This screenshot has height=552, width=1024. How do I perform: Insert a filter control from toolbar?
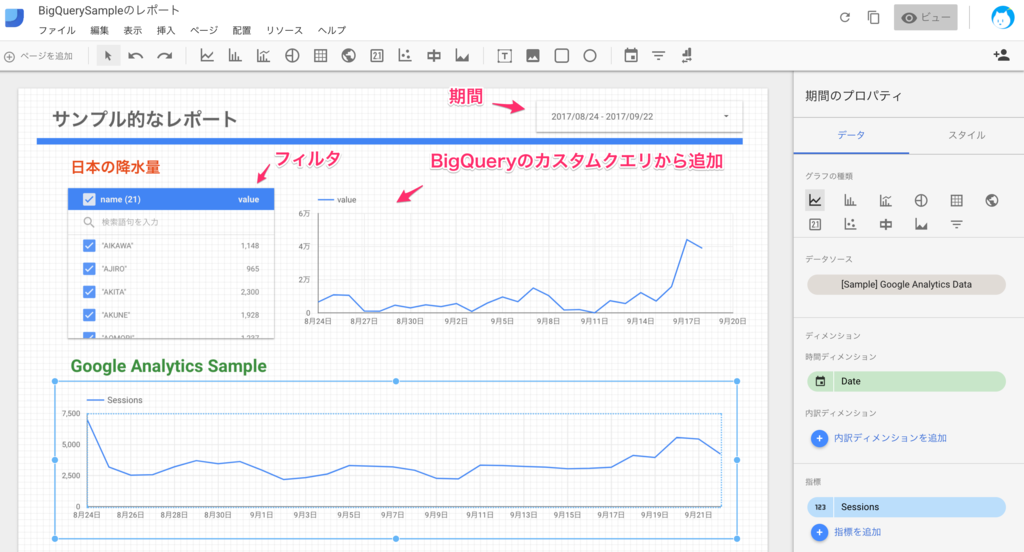[659, 56]
